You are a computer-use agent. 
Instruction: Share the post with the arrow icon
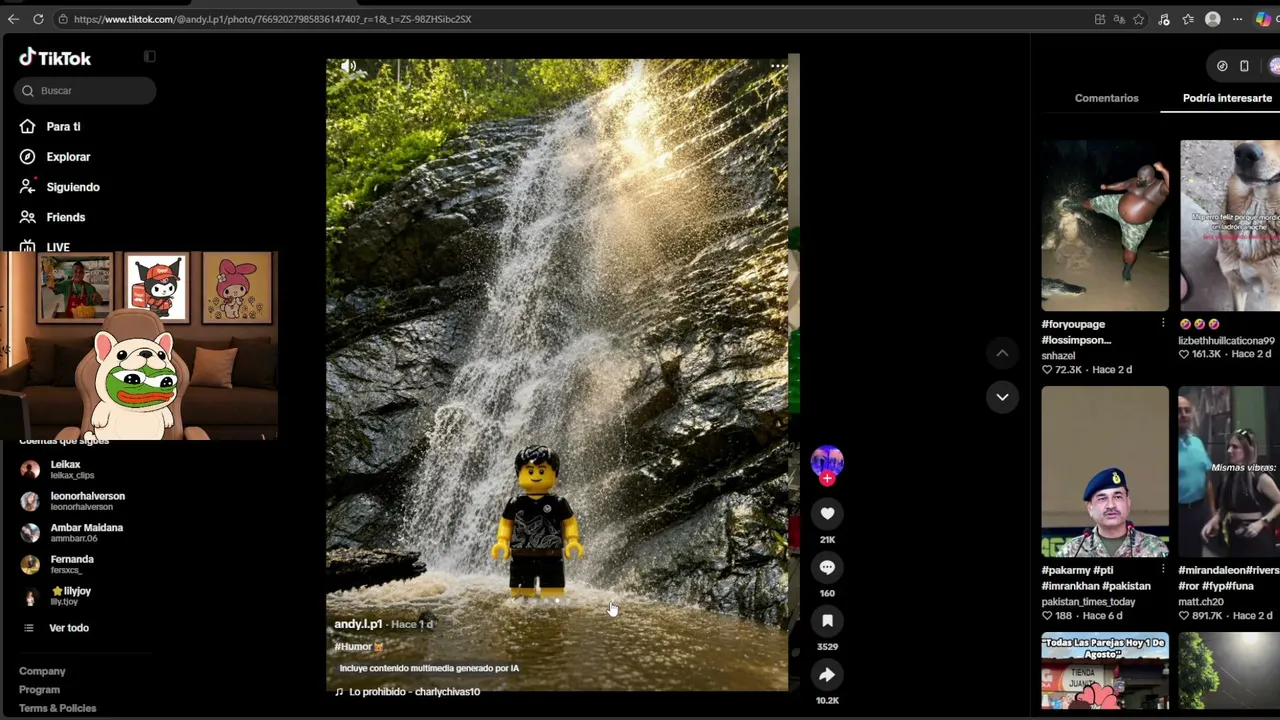click(x=827, y=675)
